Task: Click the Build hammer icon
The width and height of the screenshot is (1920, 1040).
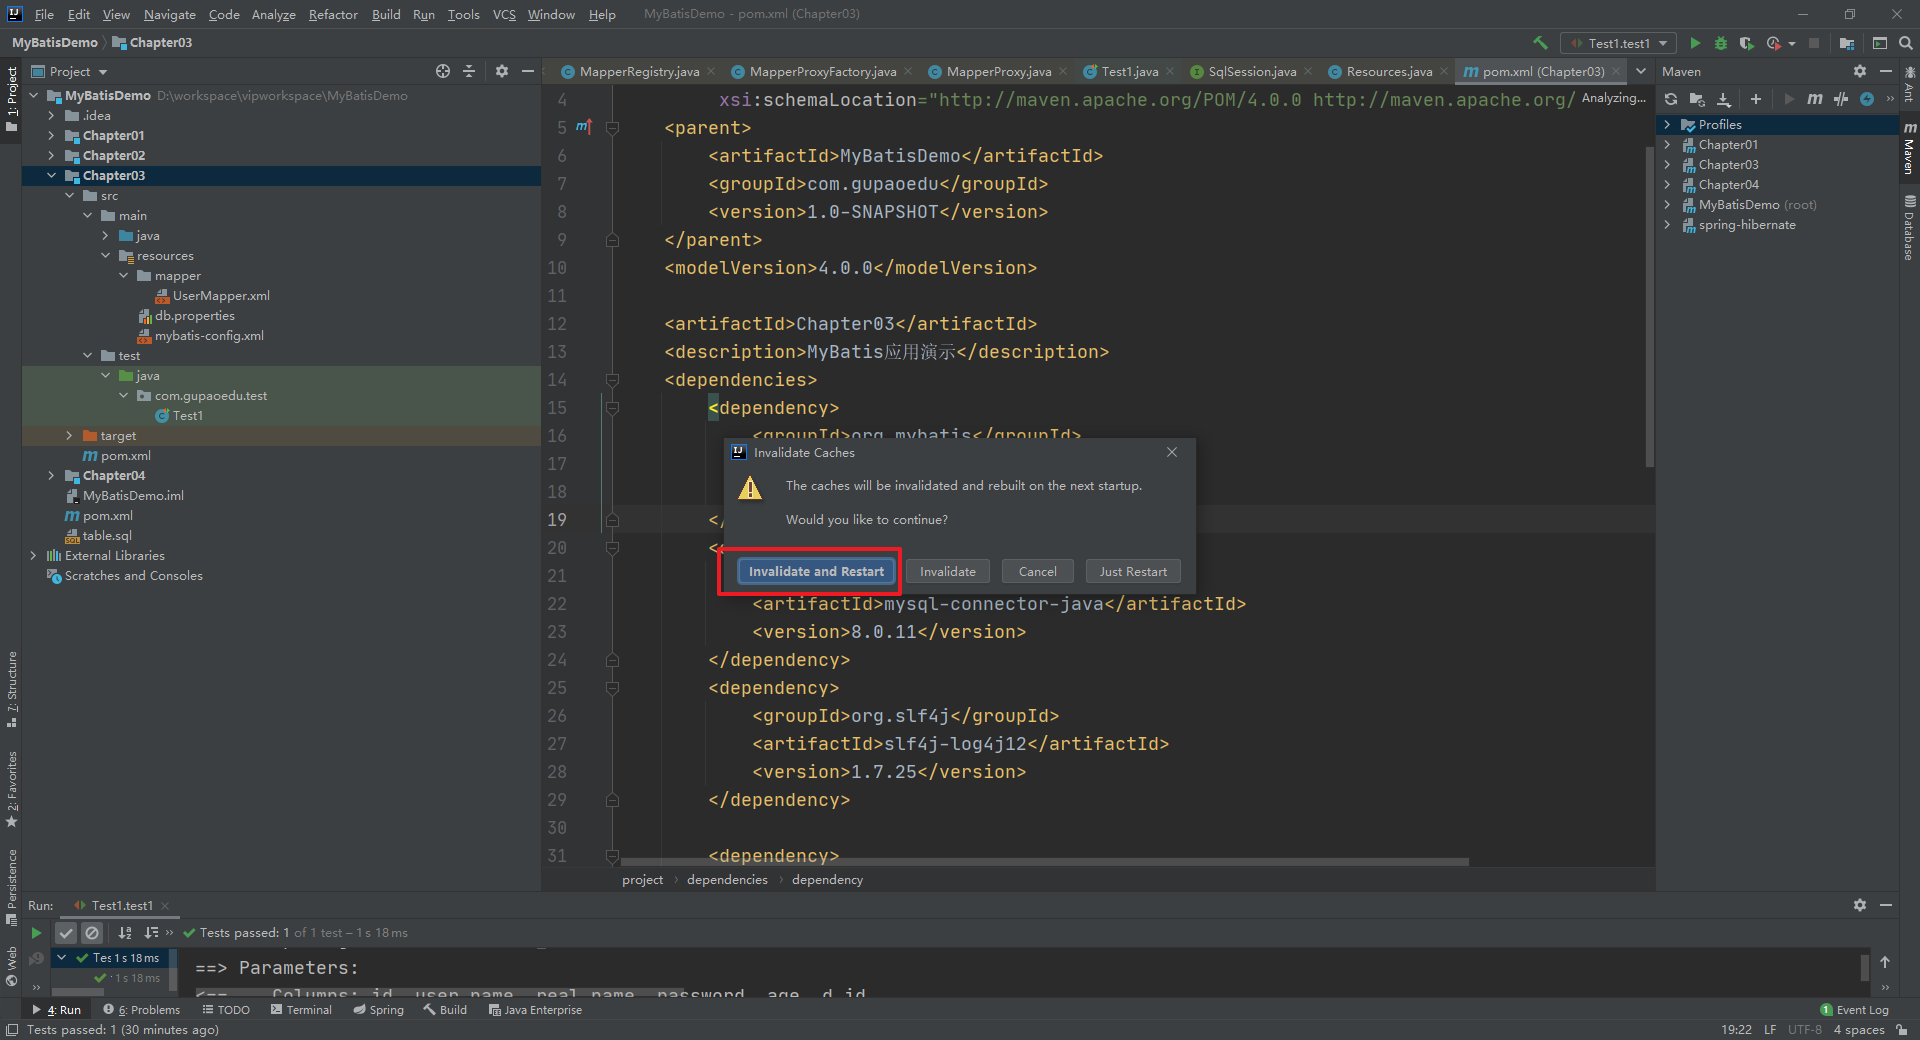Action: 1540,43
